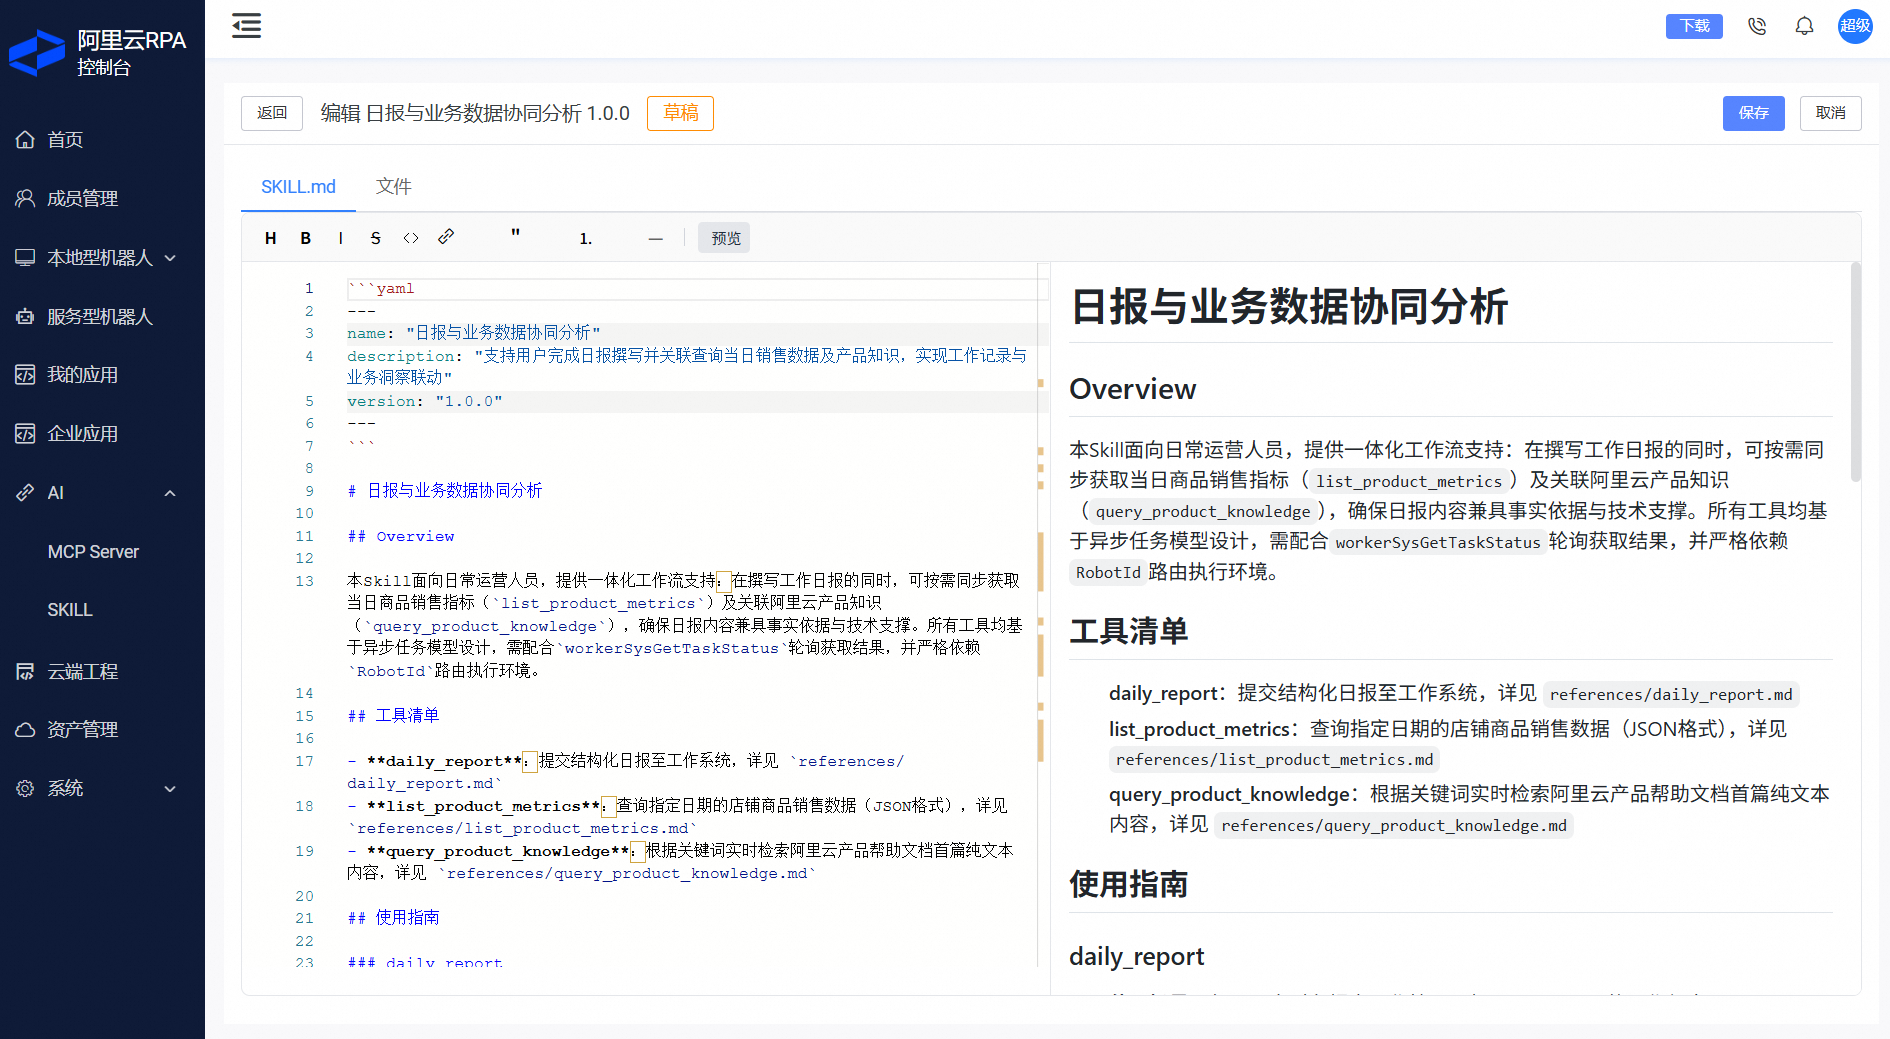Click the phone support icon
The image size is (1890, 1039).
tap(1757, 26)
